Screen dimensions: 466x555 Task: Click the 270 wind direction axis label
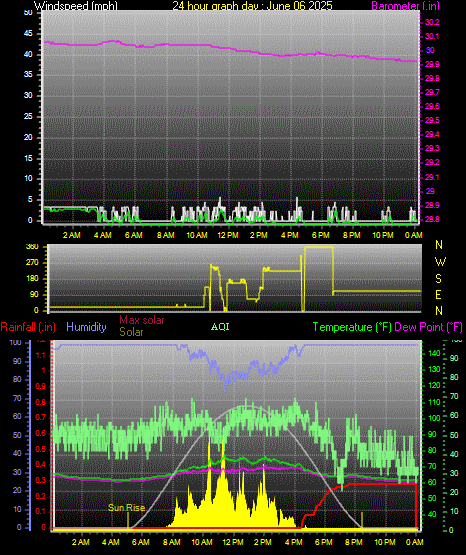(32, 263)
